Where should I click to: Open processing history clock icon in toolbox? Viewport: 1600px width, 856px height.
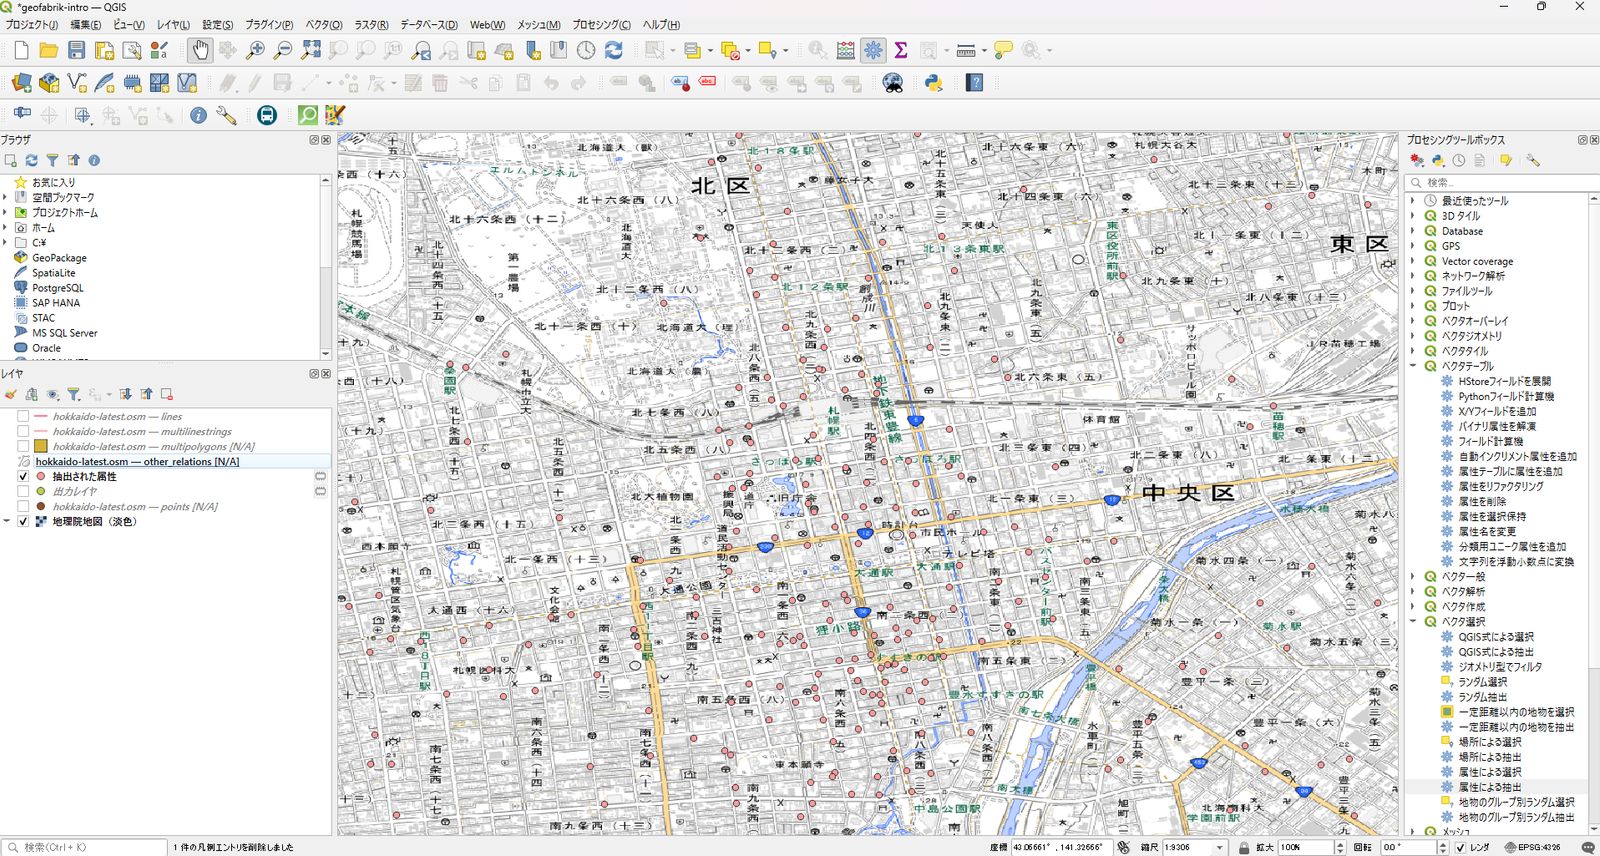tap(1459, 160)
